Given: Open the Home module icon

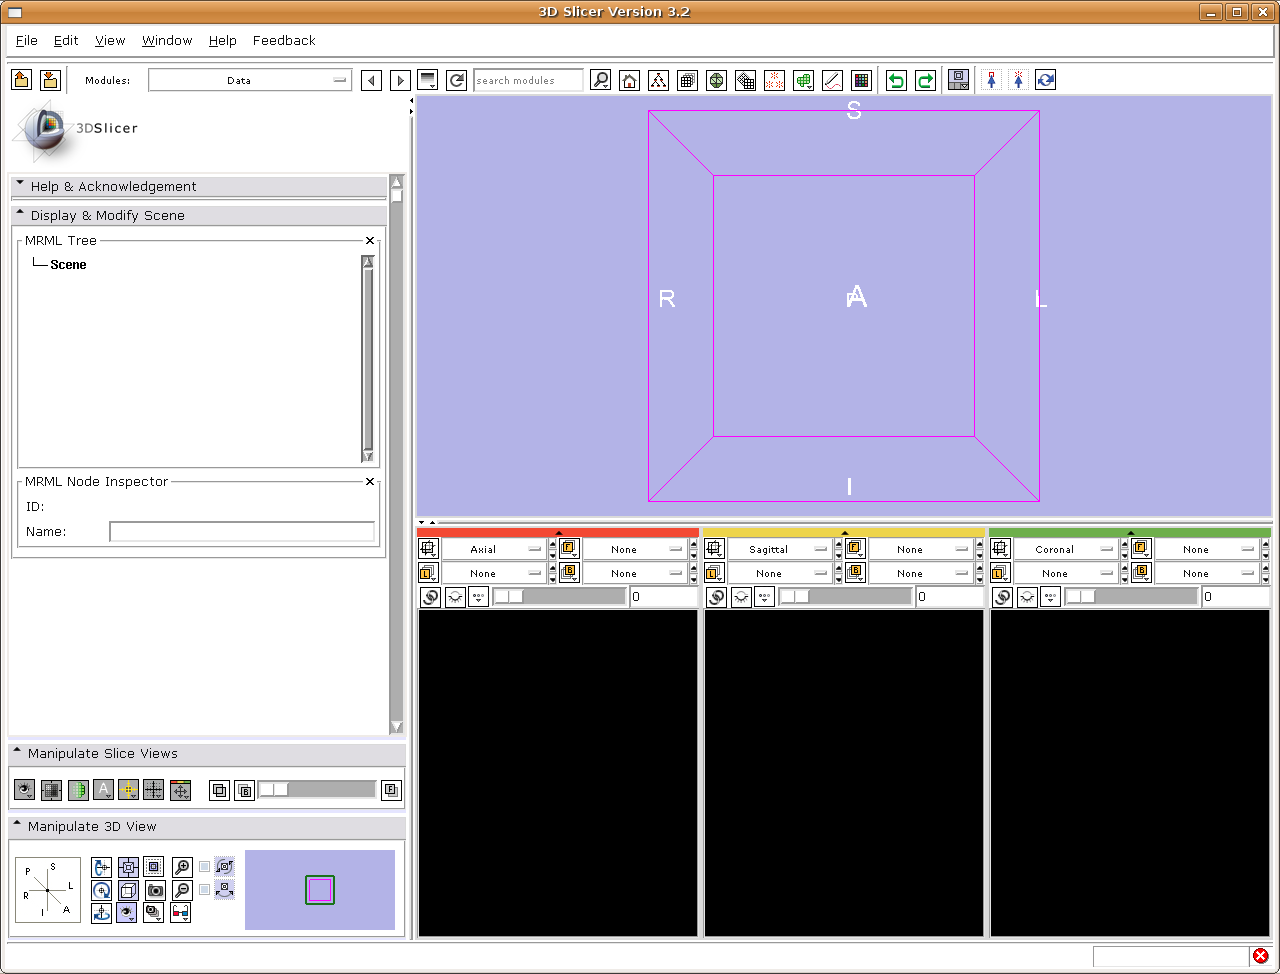Looking at the screenshot, I should (x=629, y=80).
